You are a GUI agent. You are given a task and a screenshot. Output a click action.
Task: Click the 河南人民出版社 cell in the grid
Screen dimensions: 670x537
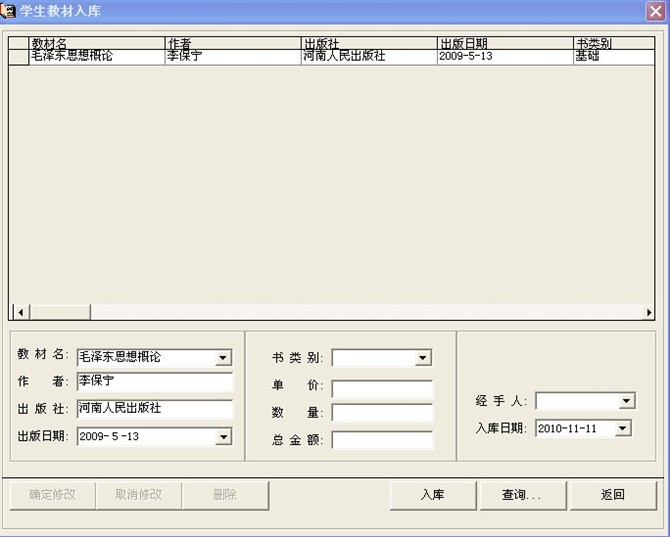tap(369, 57)
